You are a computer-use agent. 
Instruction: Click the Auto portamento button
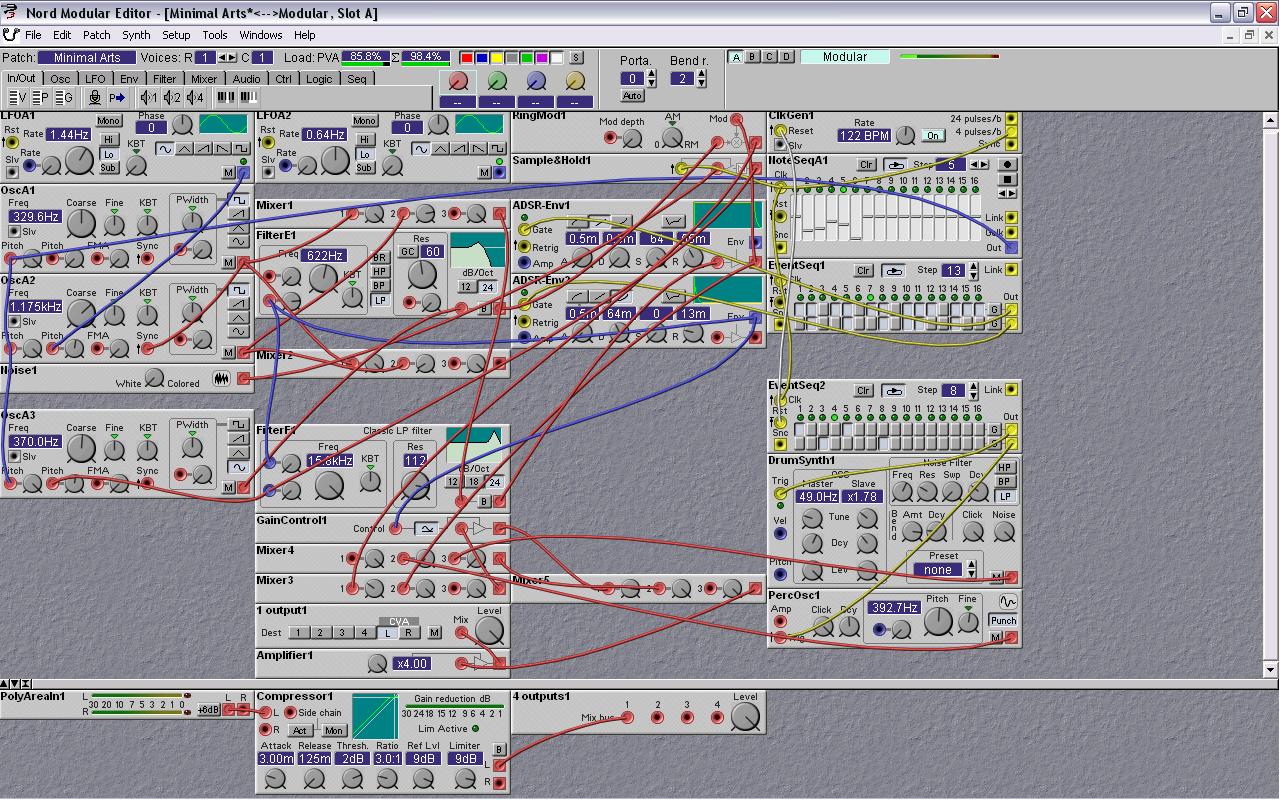click(632, 96)
